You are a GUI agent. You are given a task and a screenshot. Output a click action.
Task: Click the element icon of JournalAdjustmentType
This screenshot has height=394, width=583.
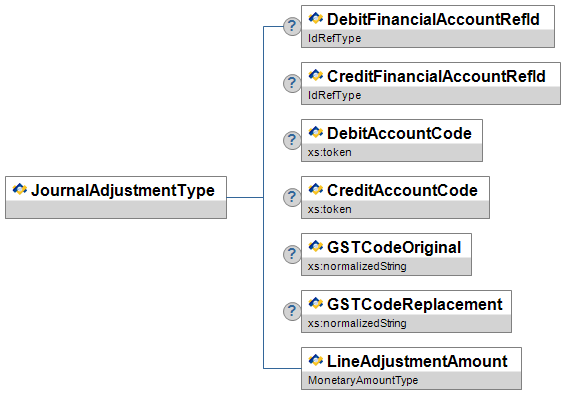(x=20, y=189)
